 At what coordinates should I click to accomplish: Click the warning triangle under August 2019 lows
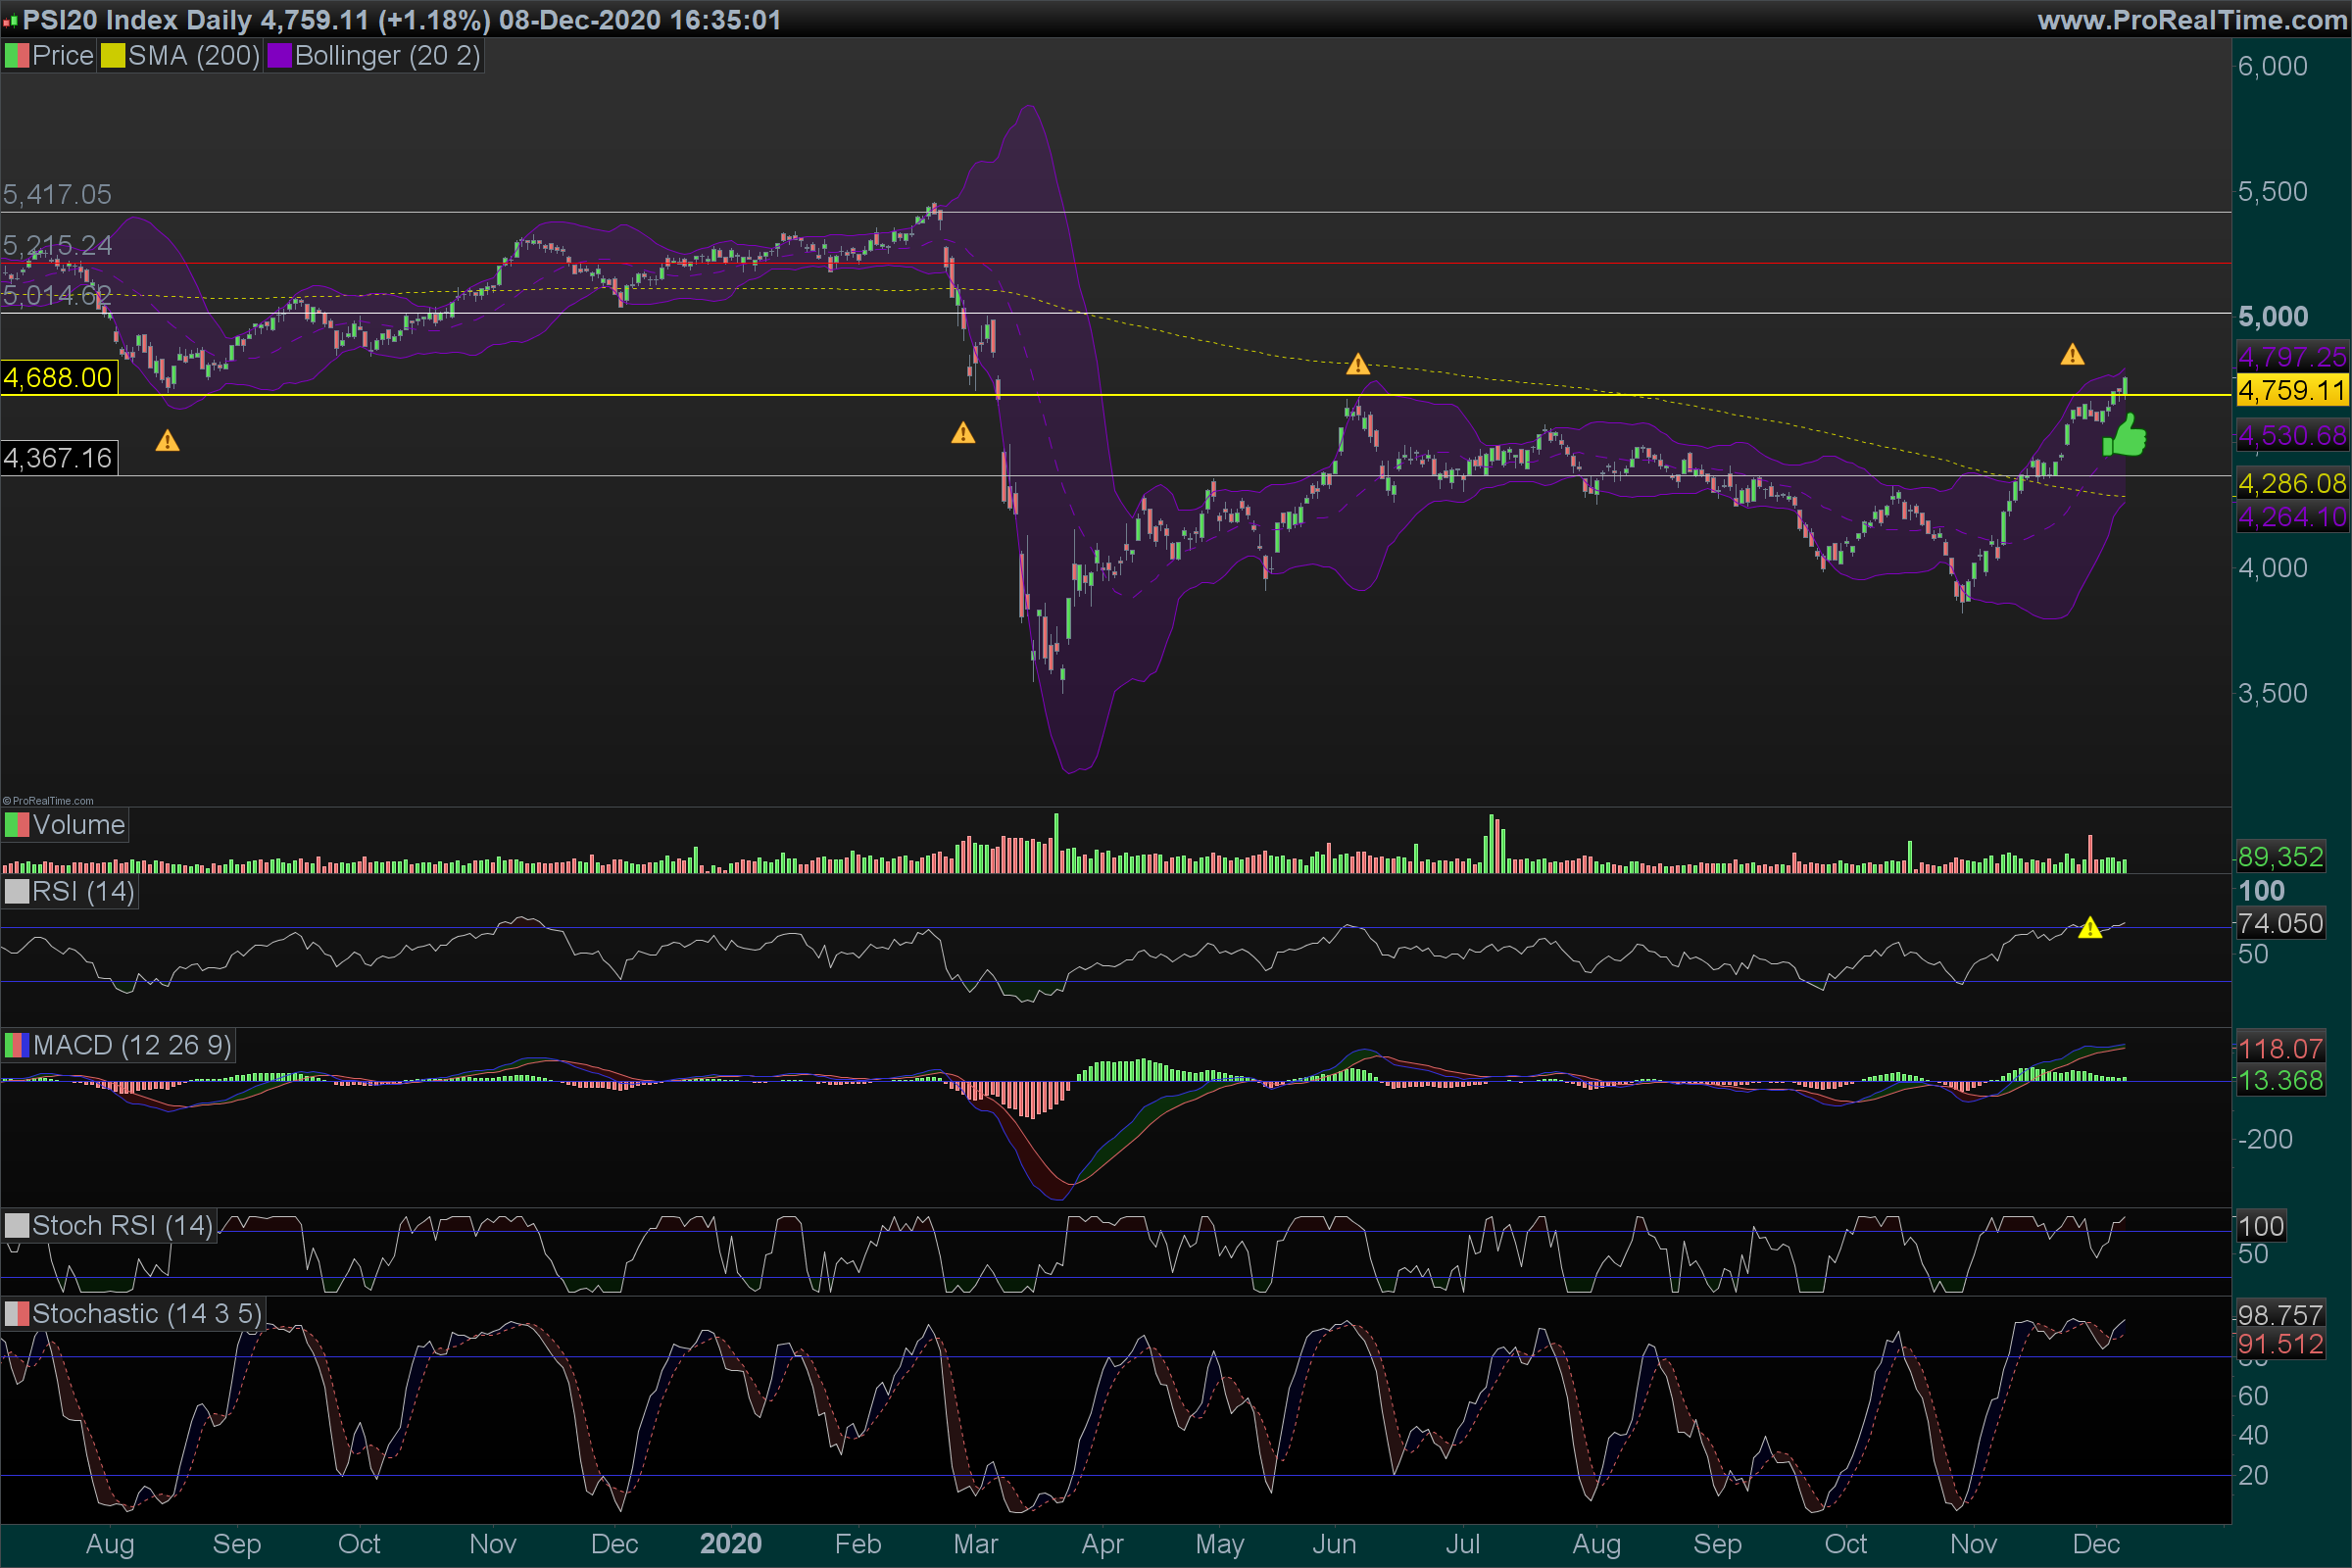[x=167, y=441]
